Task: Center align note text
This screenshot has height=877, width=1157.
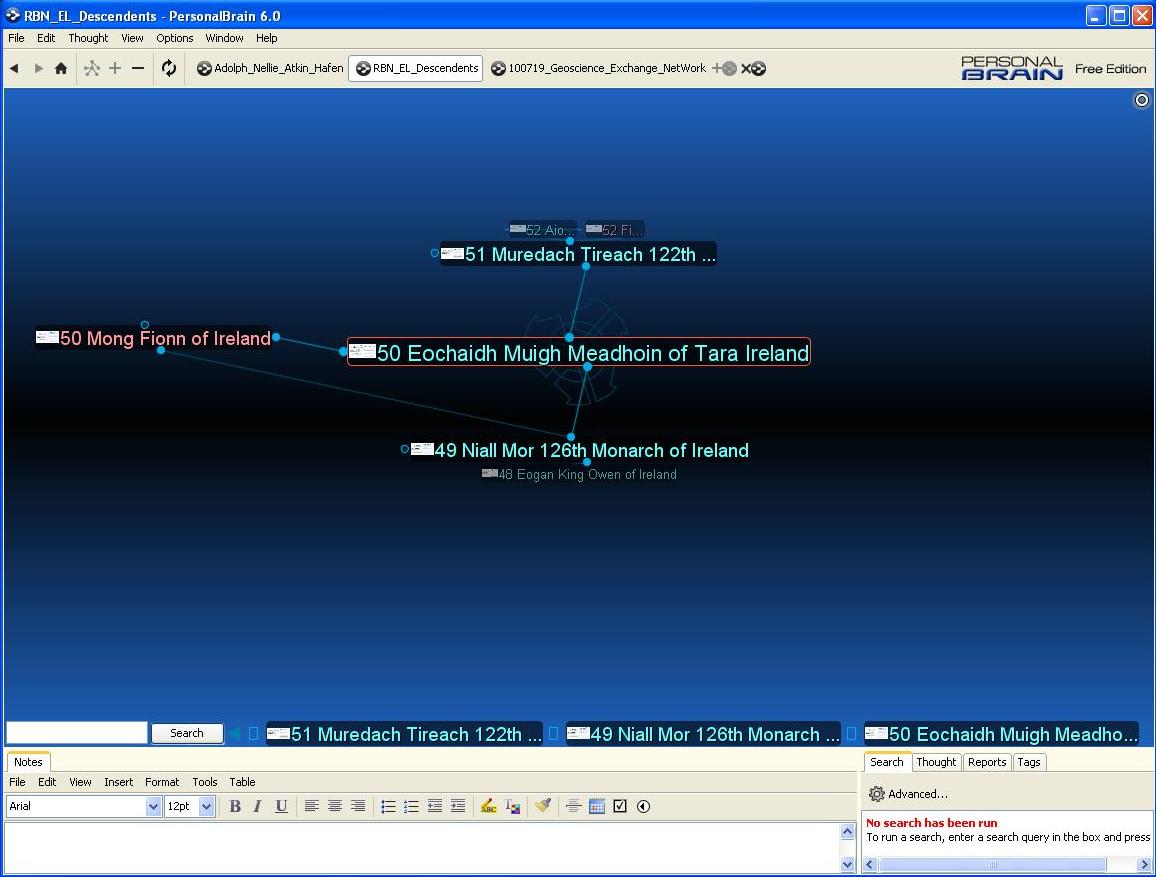Action: (x=335, y=806)
